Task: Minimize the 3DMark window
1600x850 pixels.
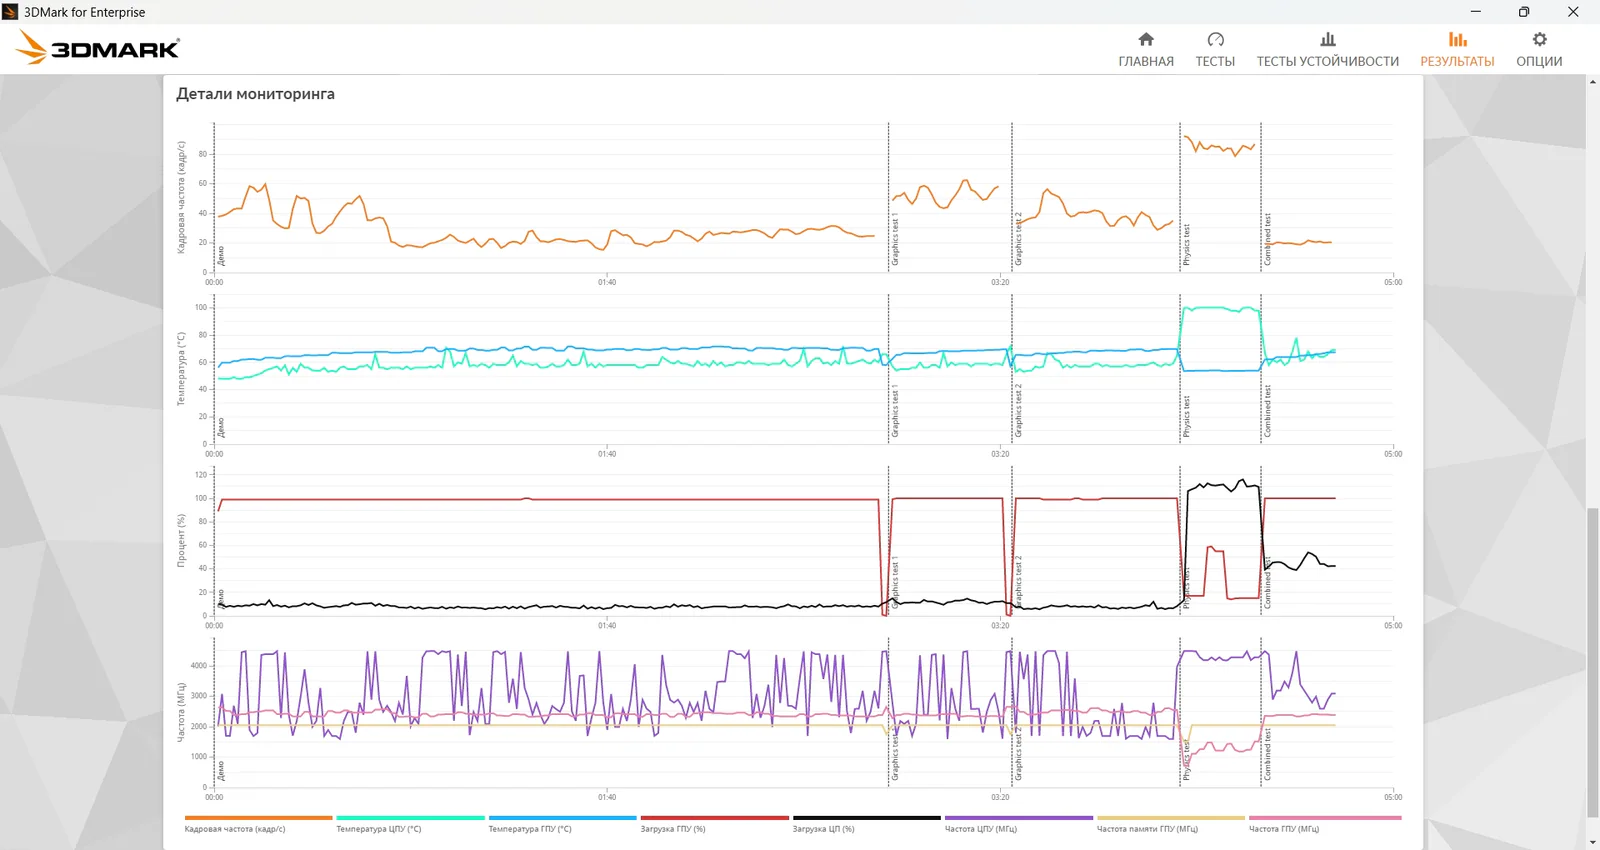Action: [1476, 12]
